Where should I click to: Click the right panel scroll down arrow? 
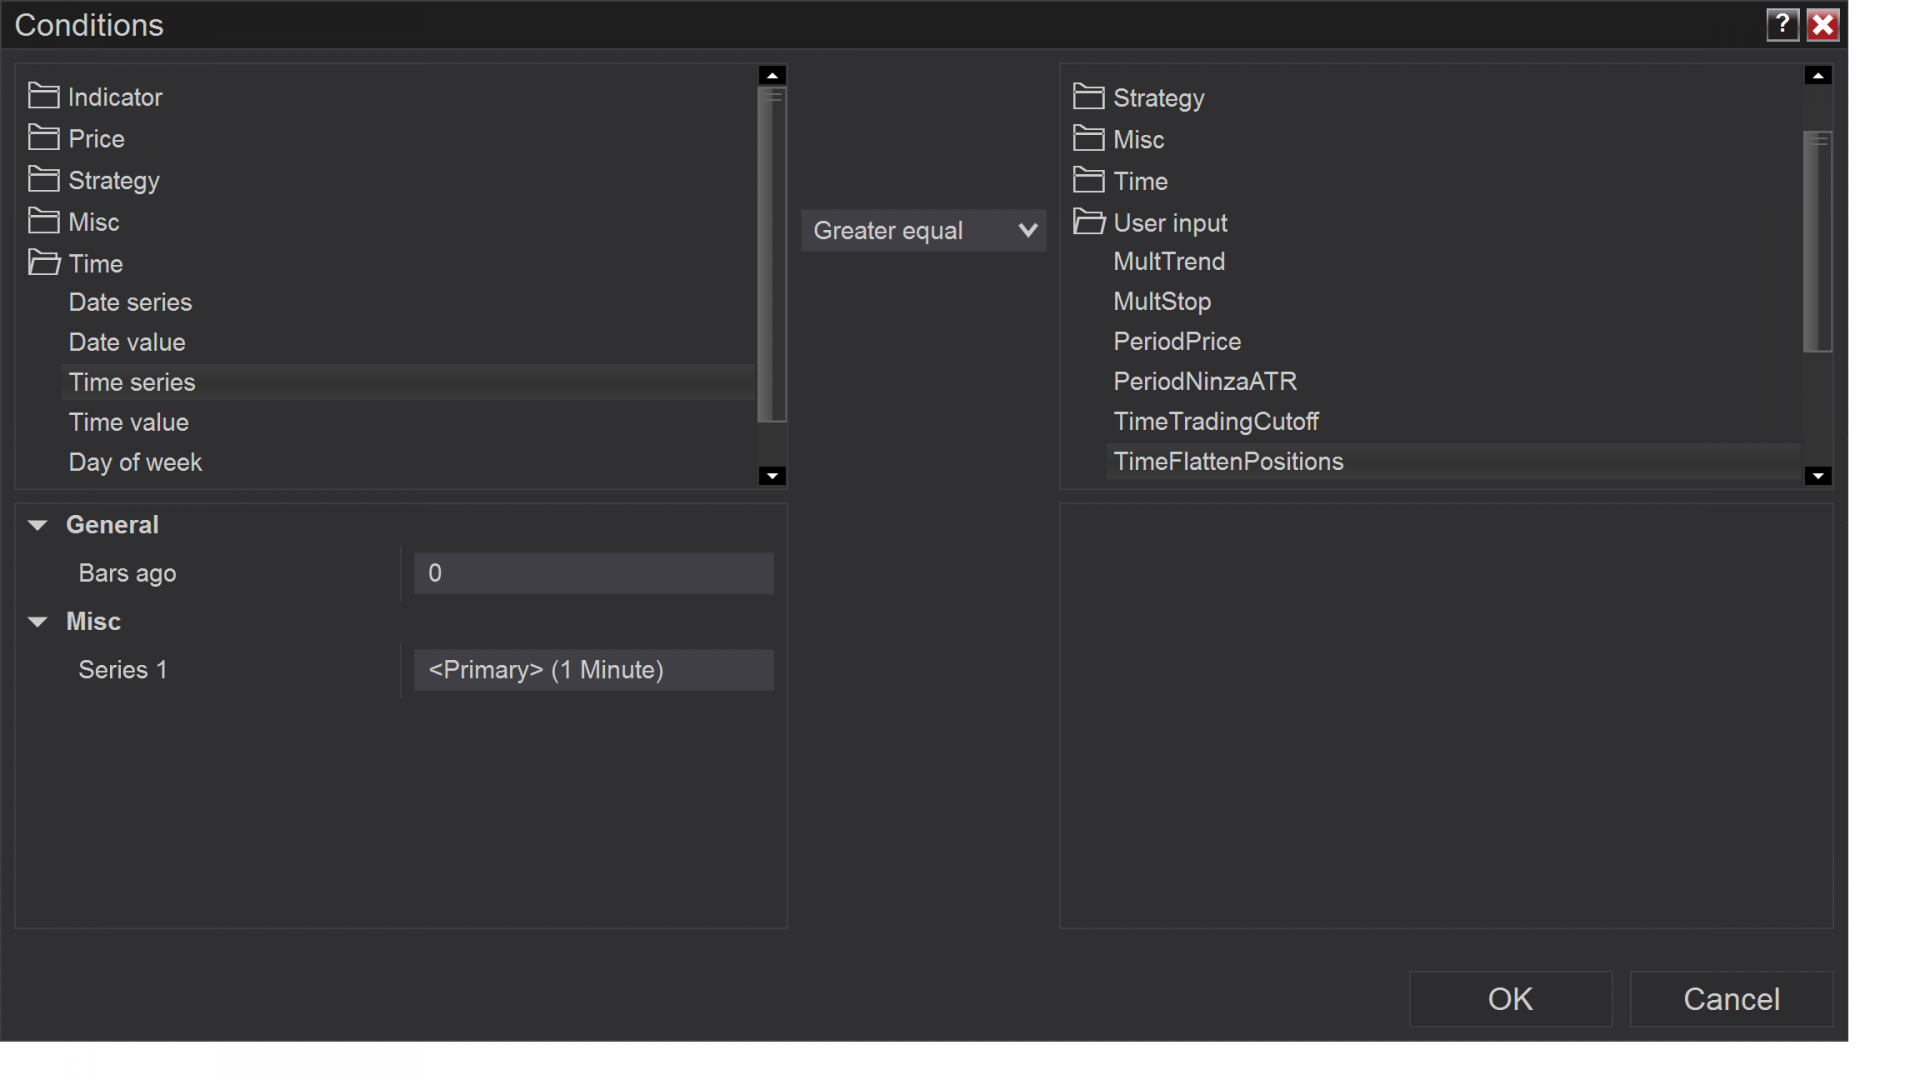(x=1818, y=476)
